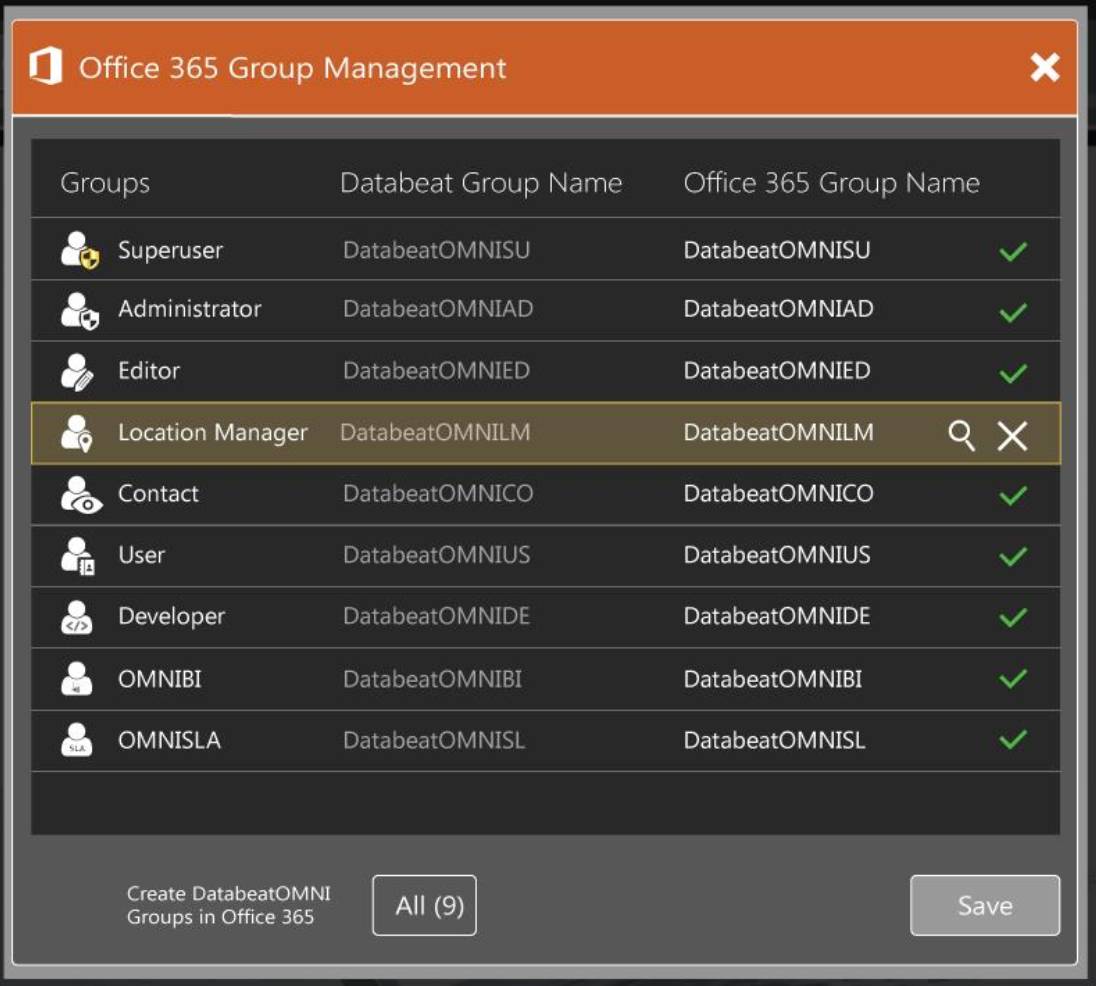Edit Office 365 group name DatabeatOMNIAD
The width and height of the screenshot is (1096, 986).
778,309
